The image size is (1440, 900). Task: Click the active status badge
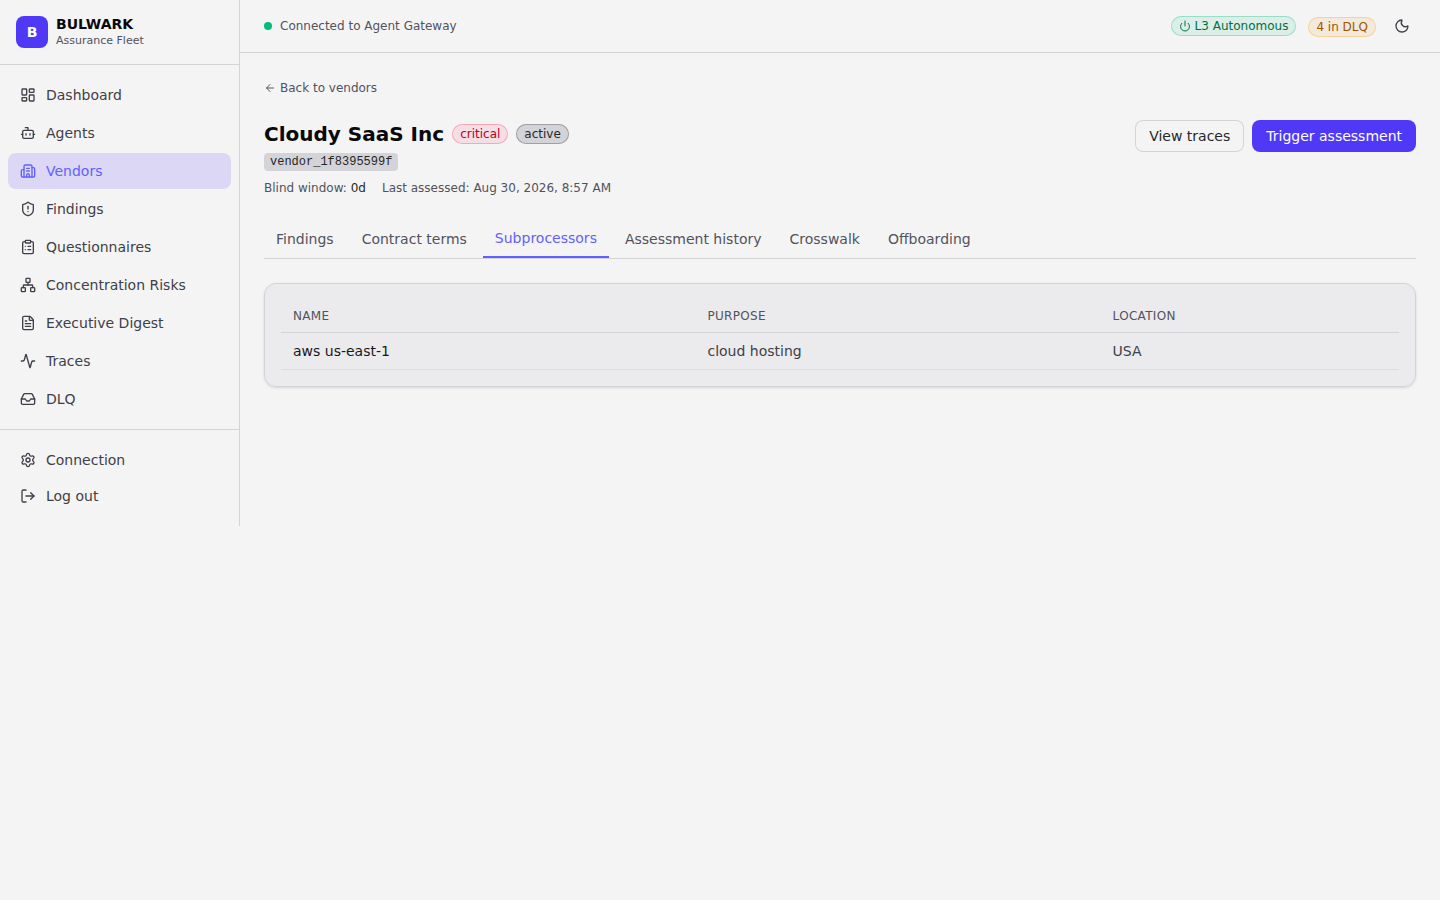(542, 134)
